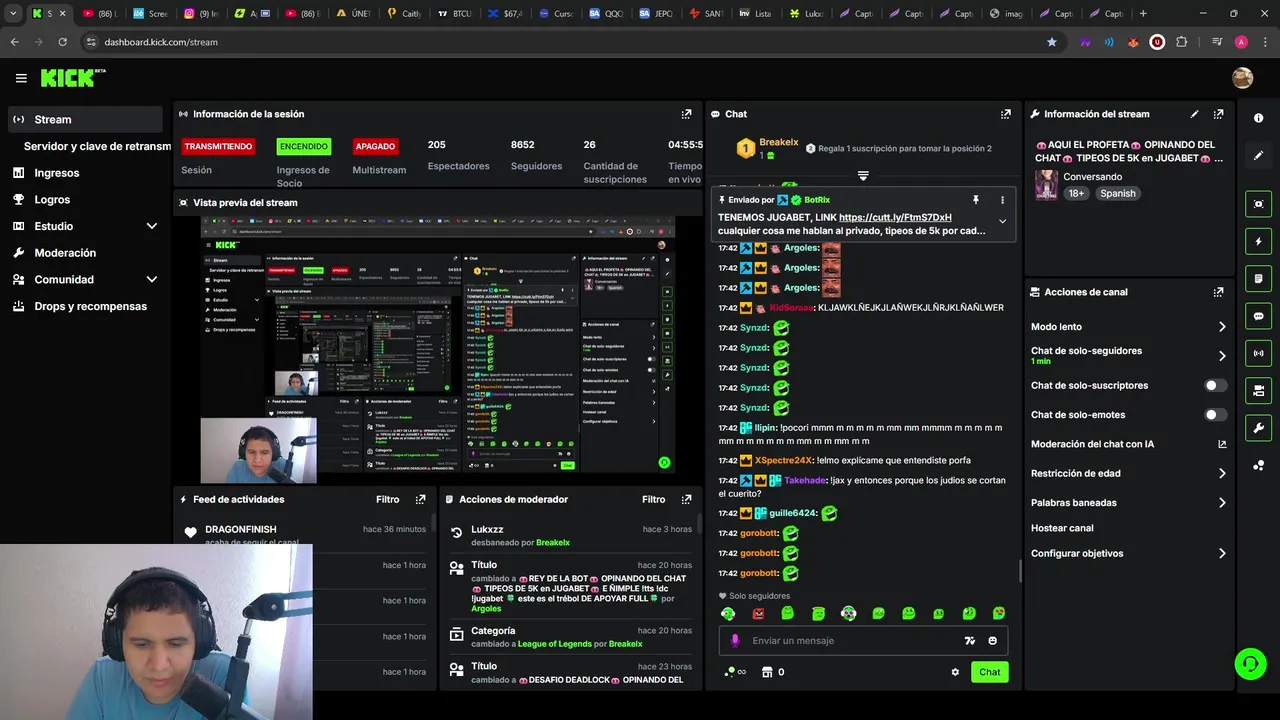The image size is (1280, 720).
Task: Open the Filtro button in Feed de actividades
Action: point(387,499)
